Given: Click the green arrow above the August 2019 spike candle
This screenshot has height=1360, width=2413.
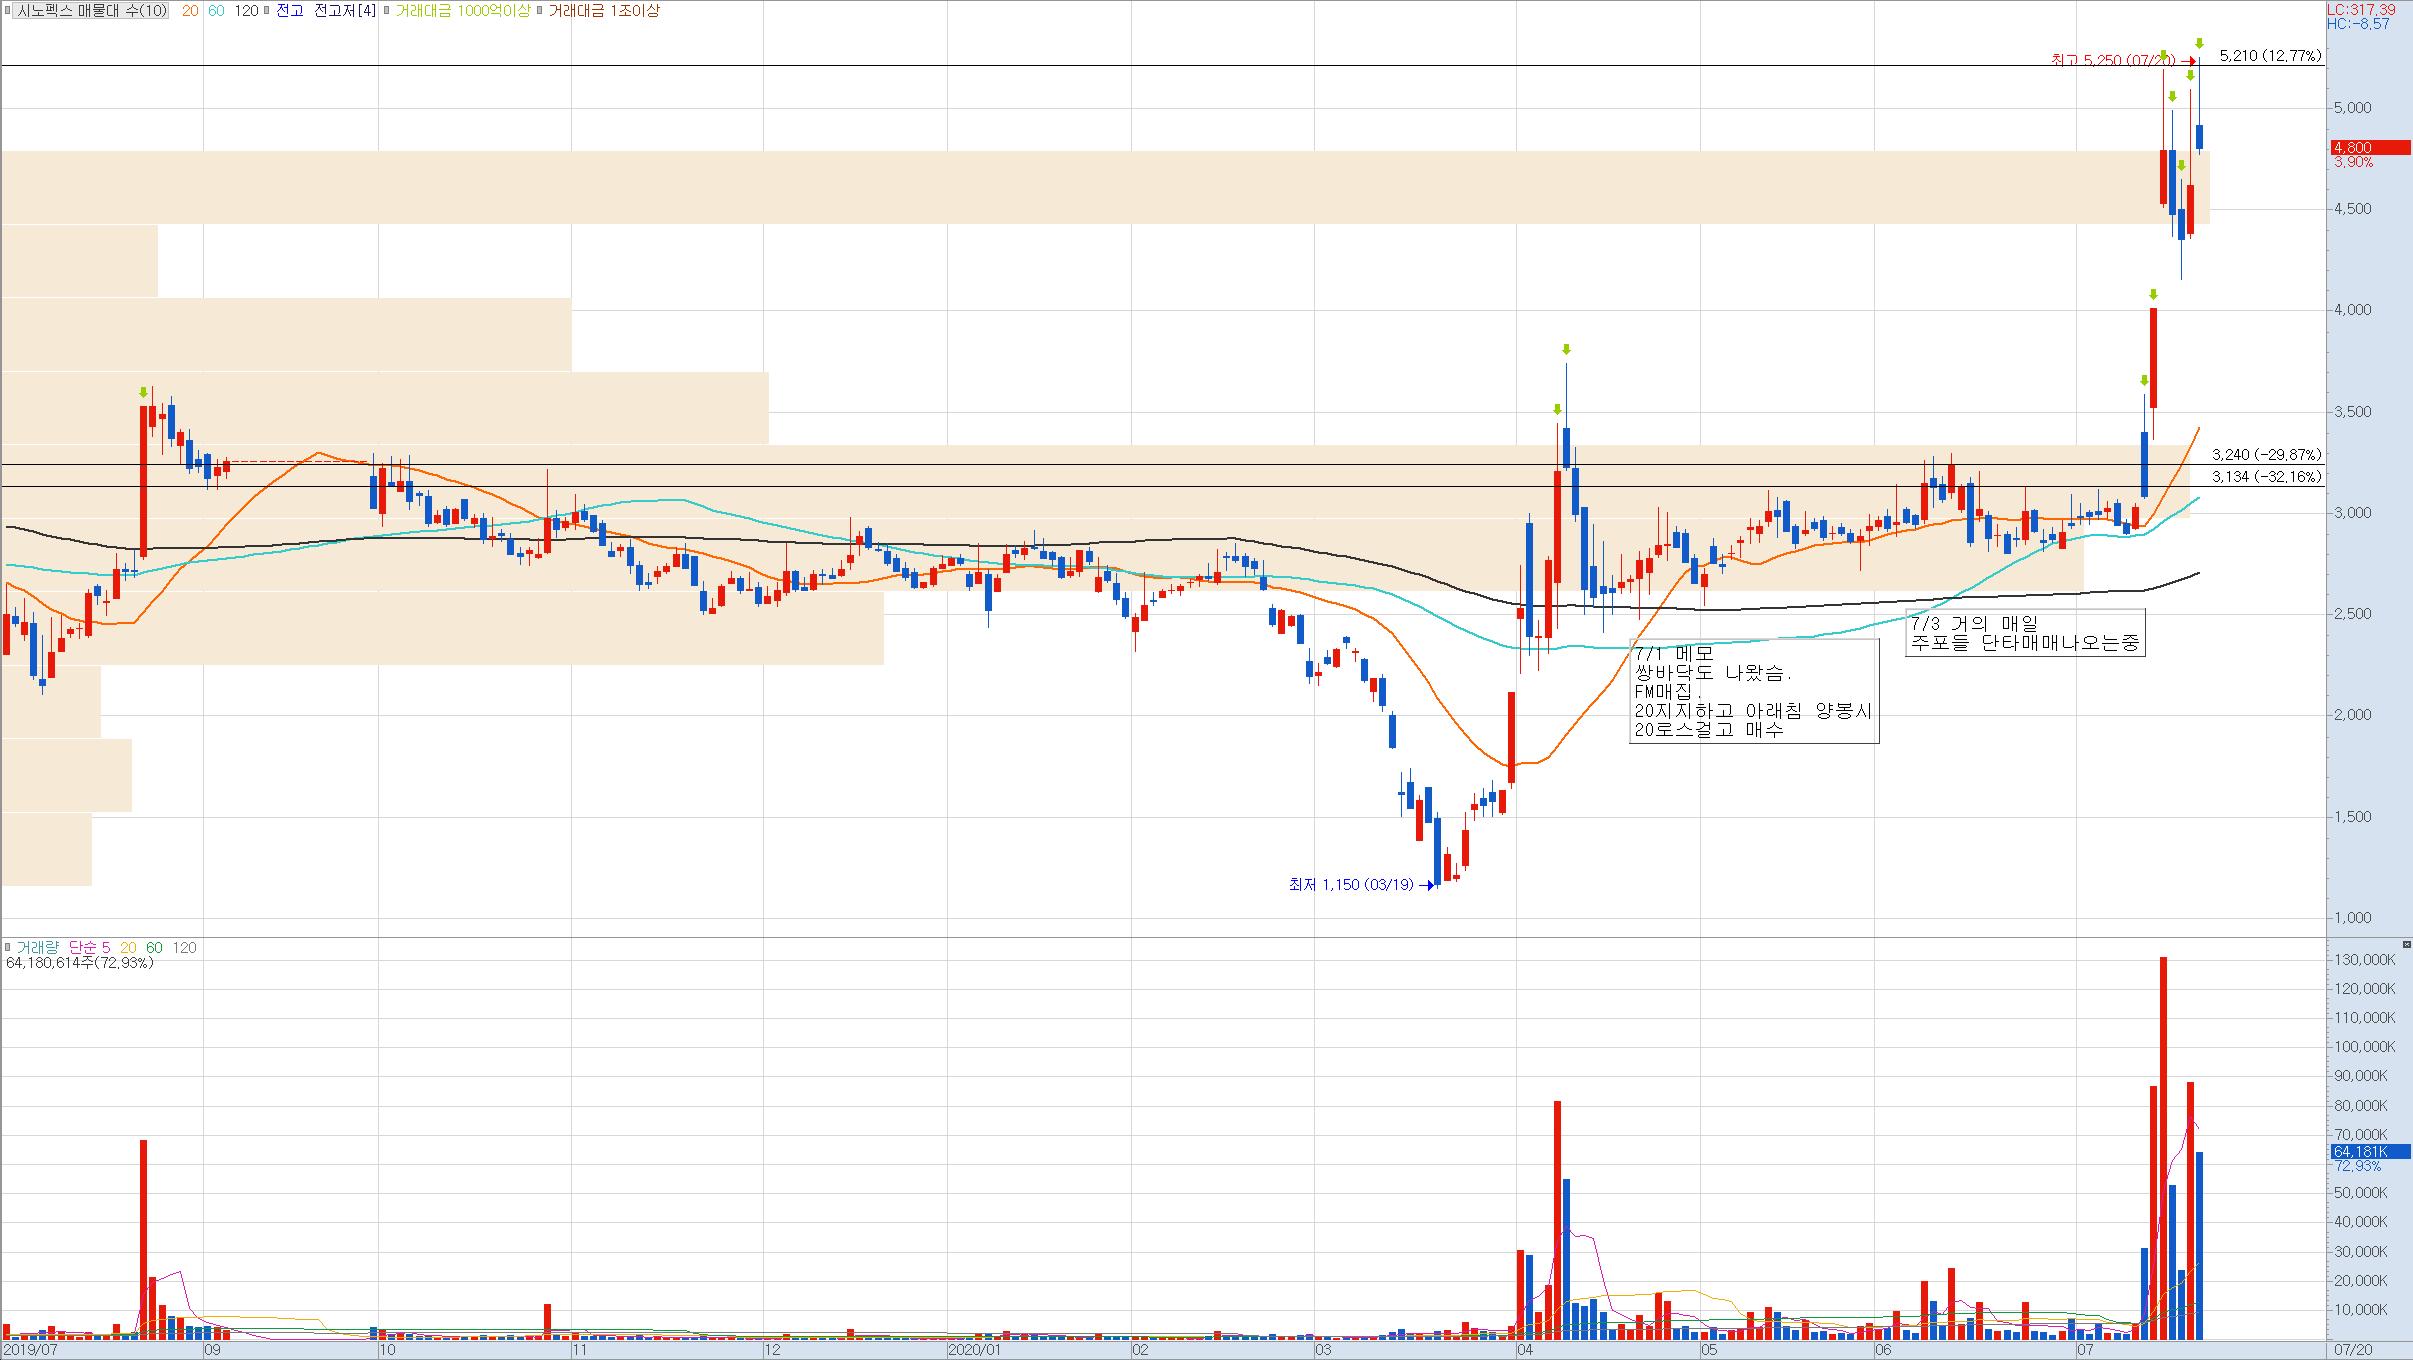Looking at the screenshot, I should coord(144,392).
